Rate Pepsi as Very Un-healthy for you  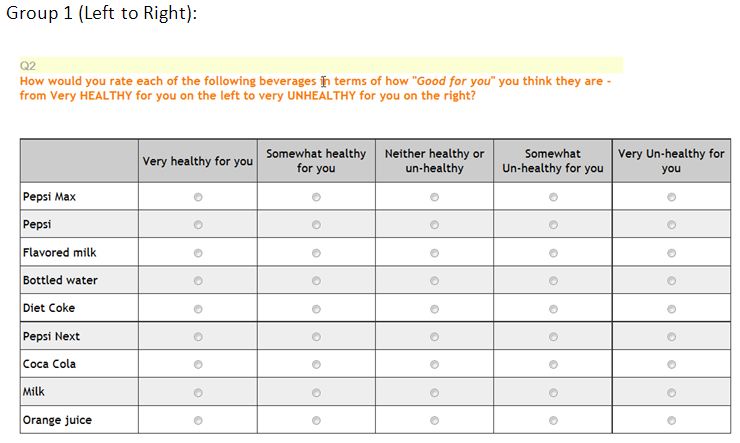click(x=671, y=225)
